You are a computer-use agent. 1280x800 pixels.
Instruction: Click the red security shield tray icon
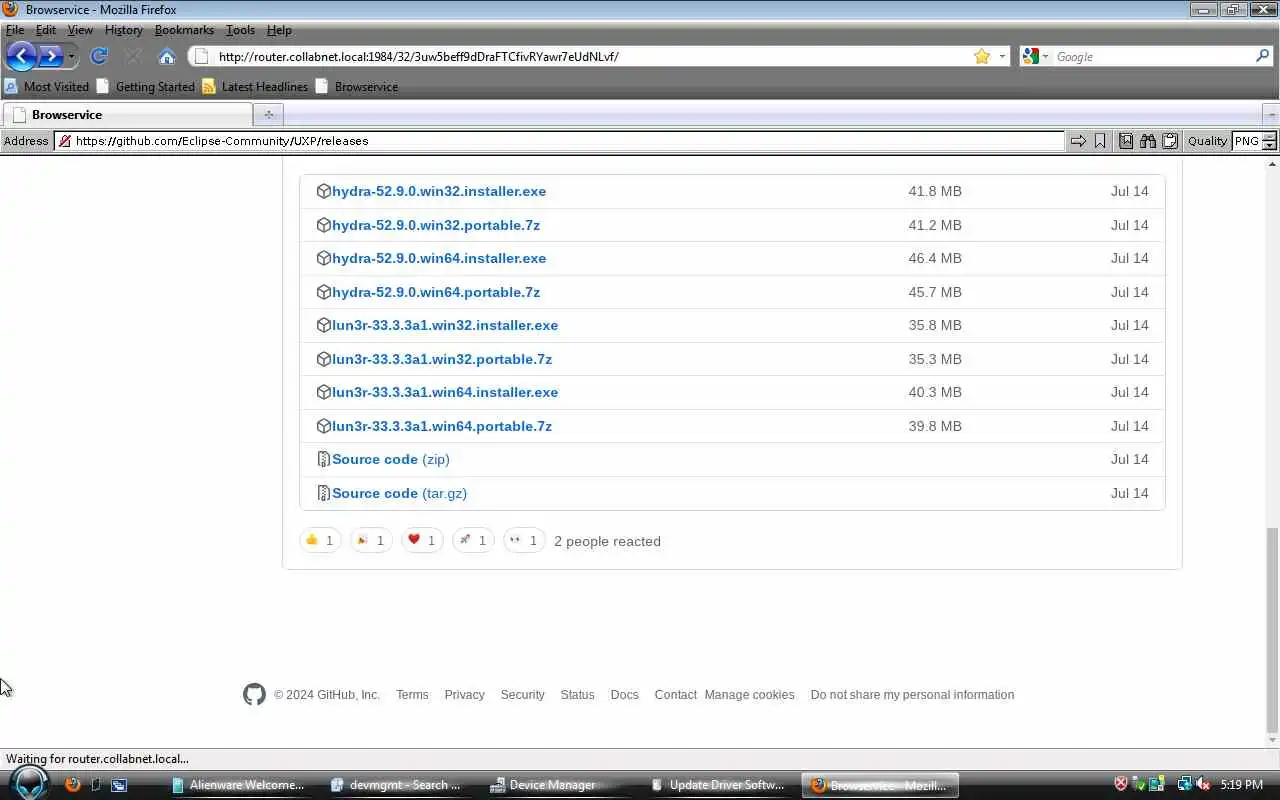[1121, 785]
